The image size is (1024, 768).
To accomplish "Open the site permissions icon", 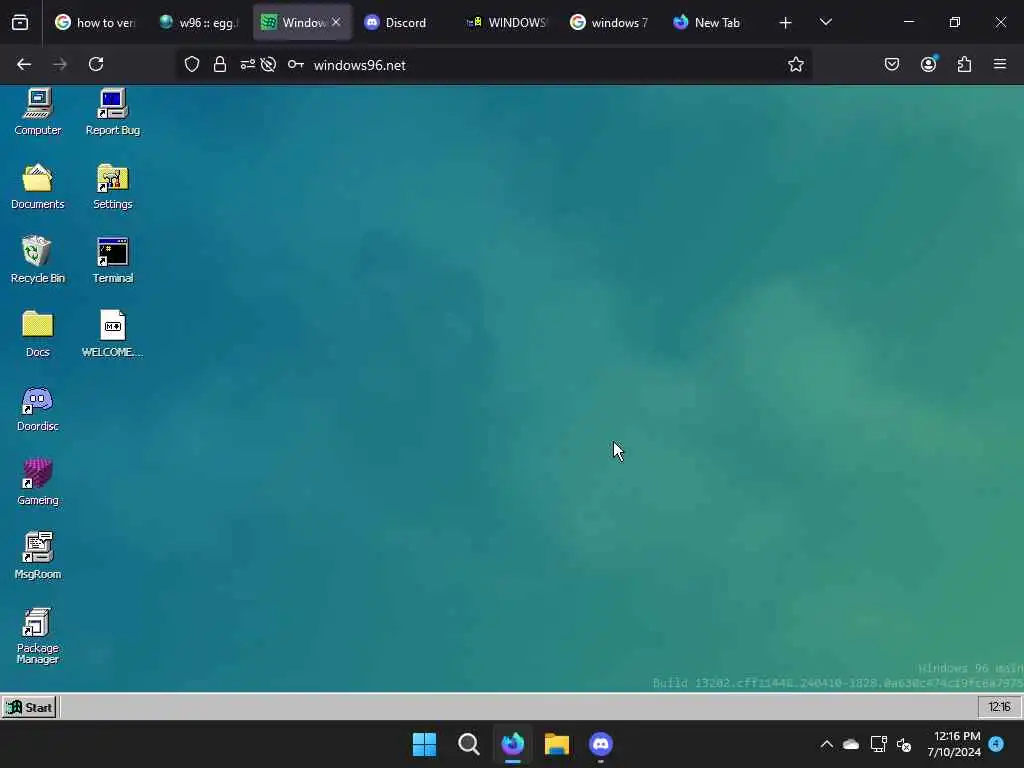I will (x=248, y=64).
